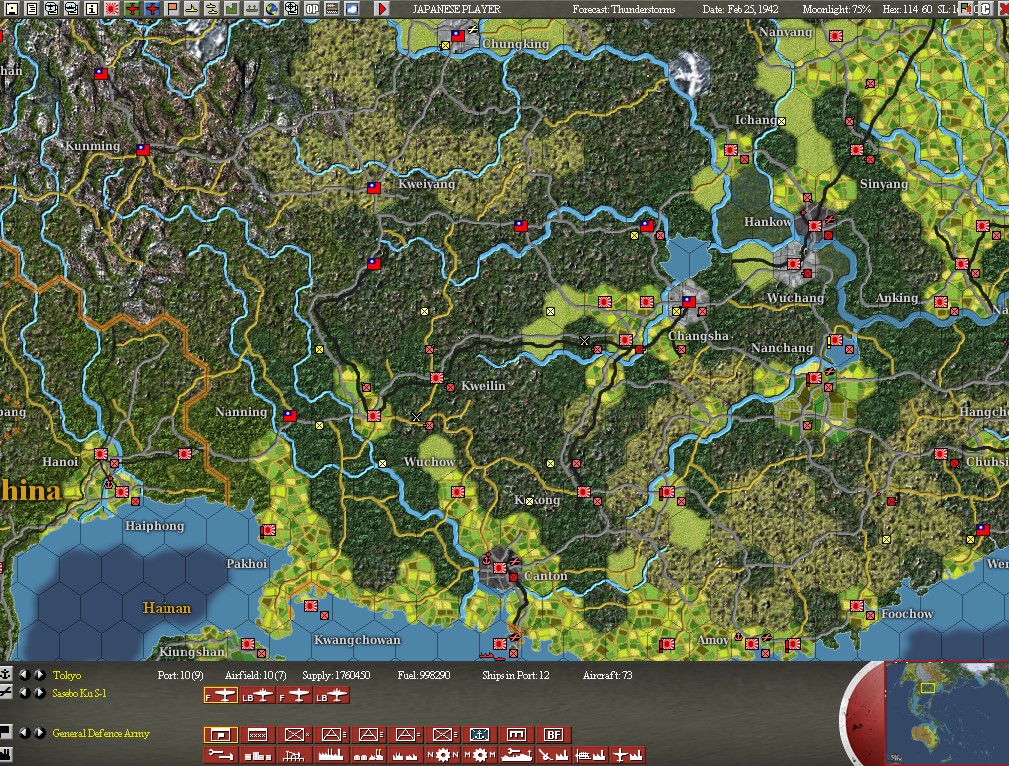Select the last LB bomber air unit
Image resolution: width=1009 pixels, height=766 pixels.
point(332,696)
